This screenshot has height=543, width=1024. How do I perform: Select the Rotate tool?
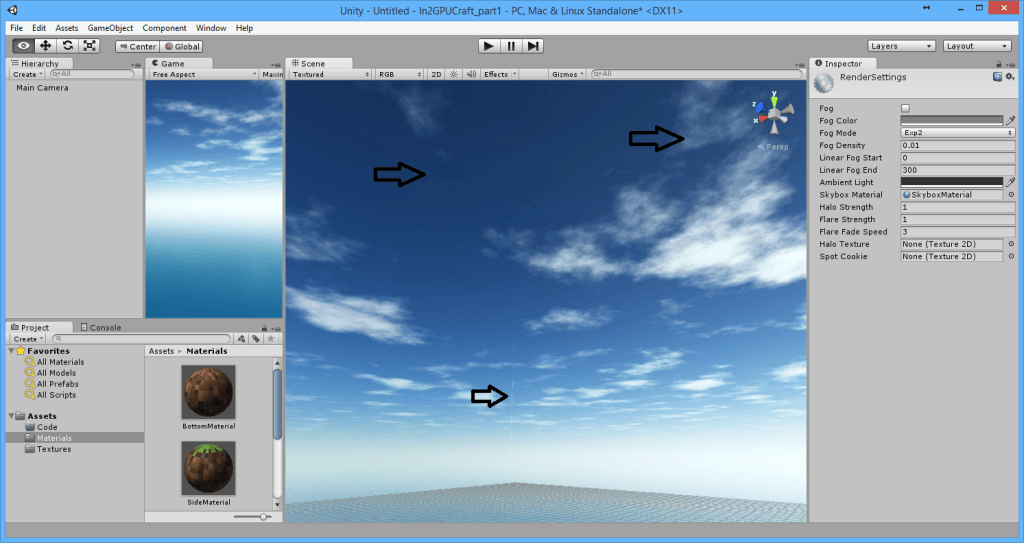coord(67,46)
